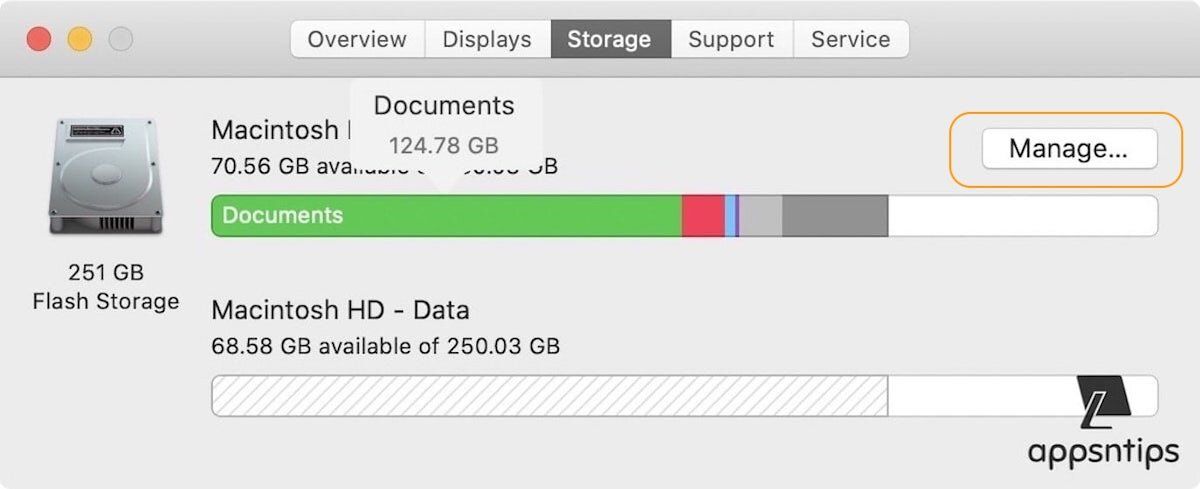This screenshot has height=489, width=1200.
Task: Switch to the Overview tab
Action: 357,40
